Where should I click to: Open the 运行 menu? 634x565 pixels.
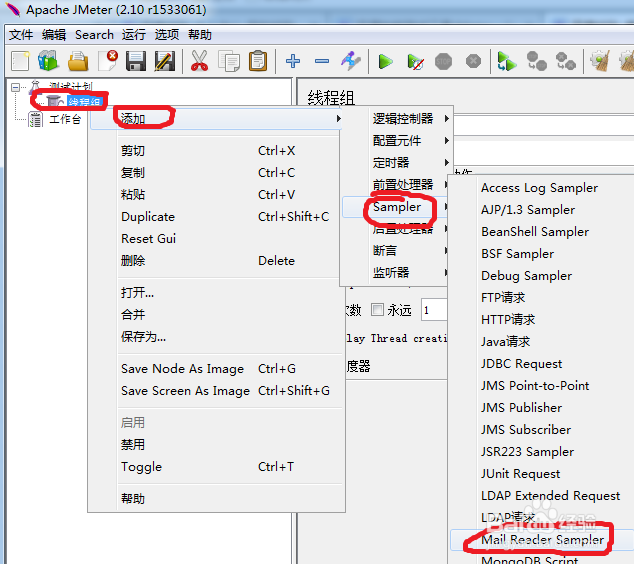click(134, 35)
